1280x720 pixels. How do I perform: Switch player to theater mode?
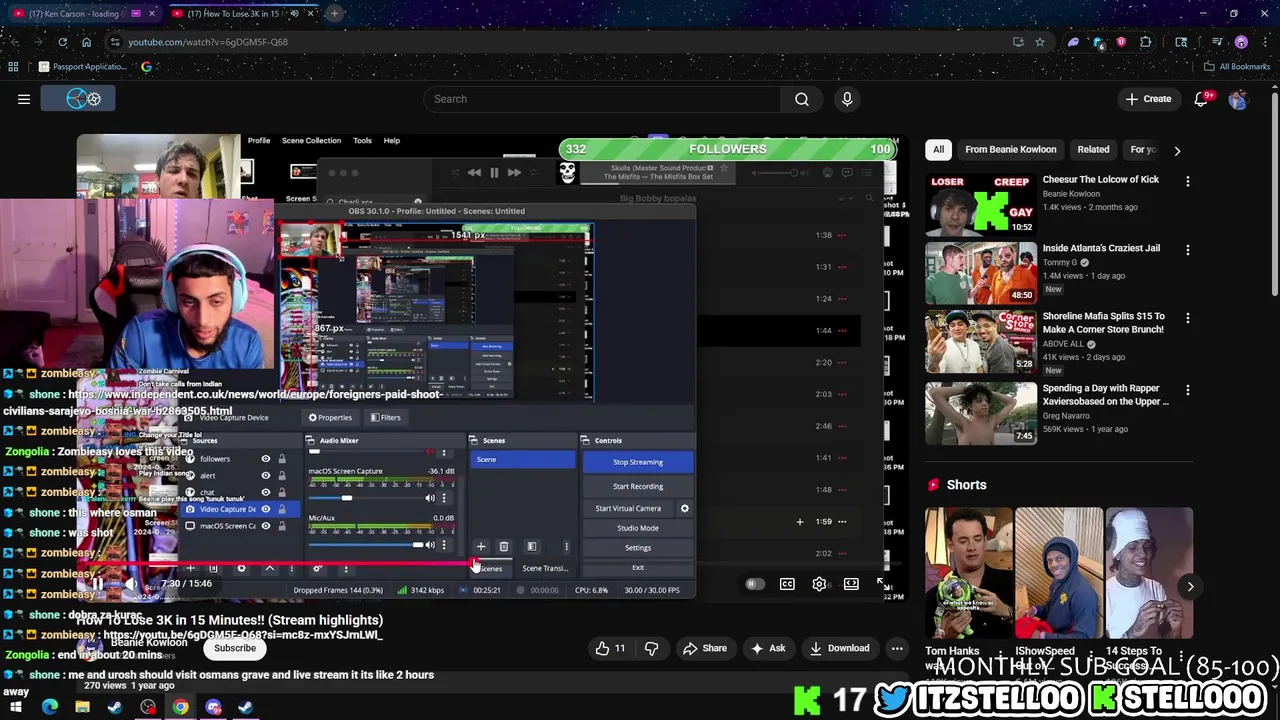[x=851, y=584]
